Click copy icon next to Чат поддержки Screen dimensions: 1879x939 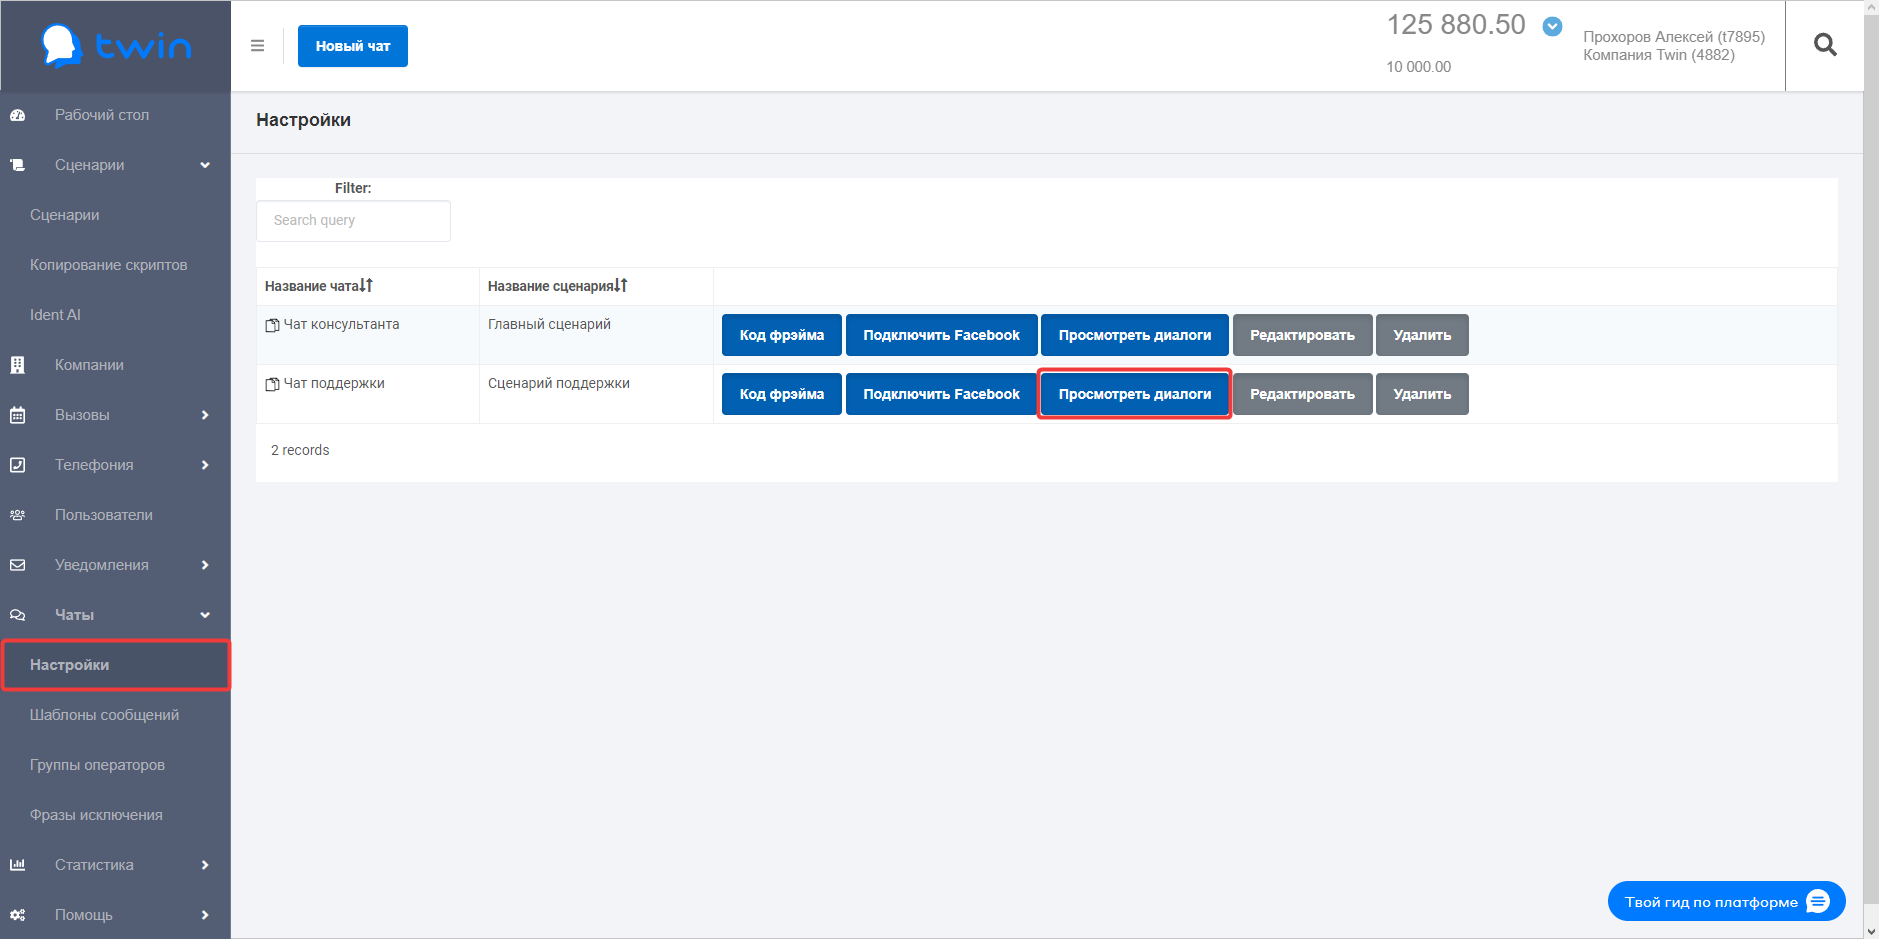[x=272, y=384]
